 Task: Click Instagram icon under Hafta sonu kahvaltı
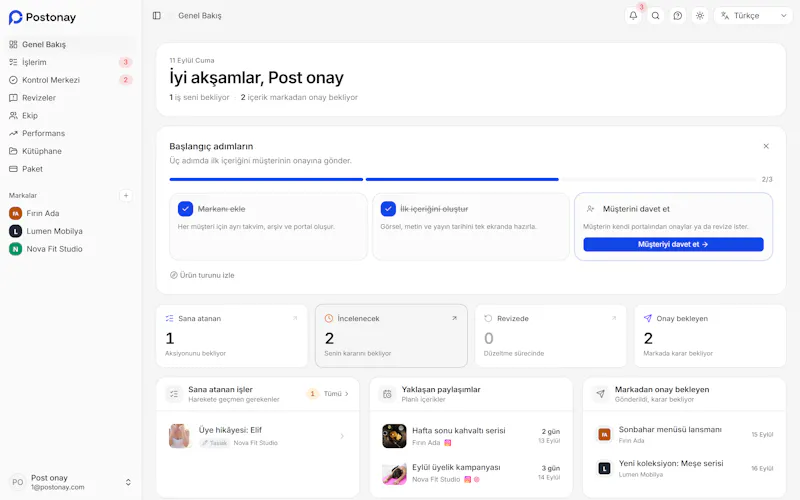(447, 443)
